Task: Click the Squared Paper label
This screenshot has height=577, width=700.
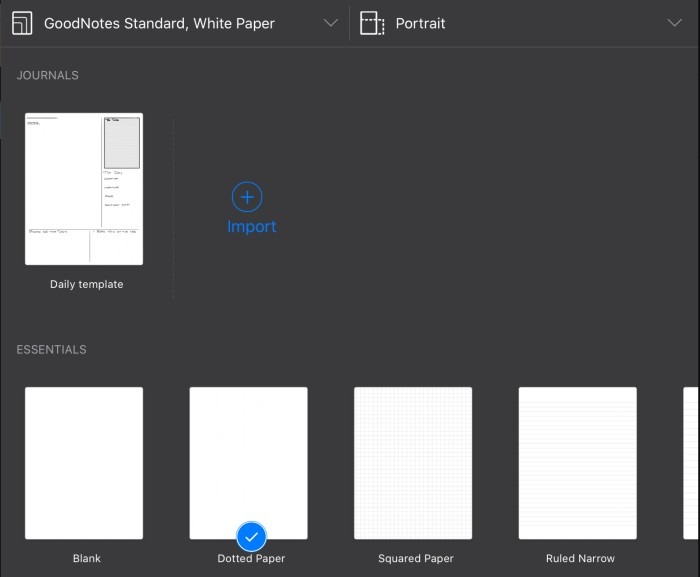Action: coord(416,558)
